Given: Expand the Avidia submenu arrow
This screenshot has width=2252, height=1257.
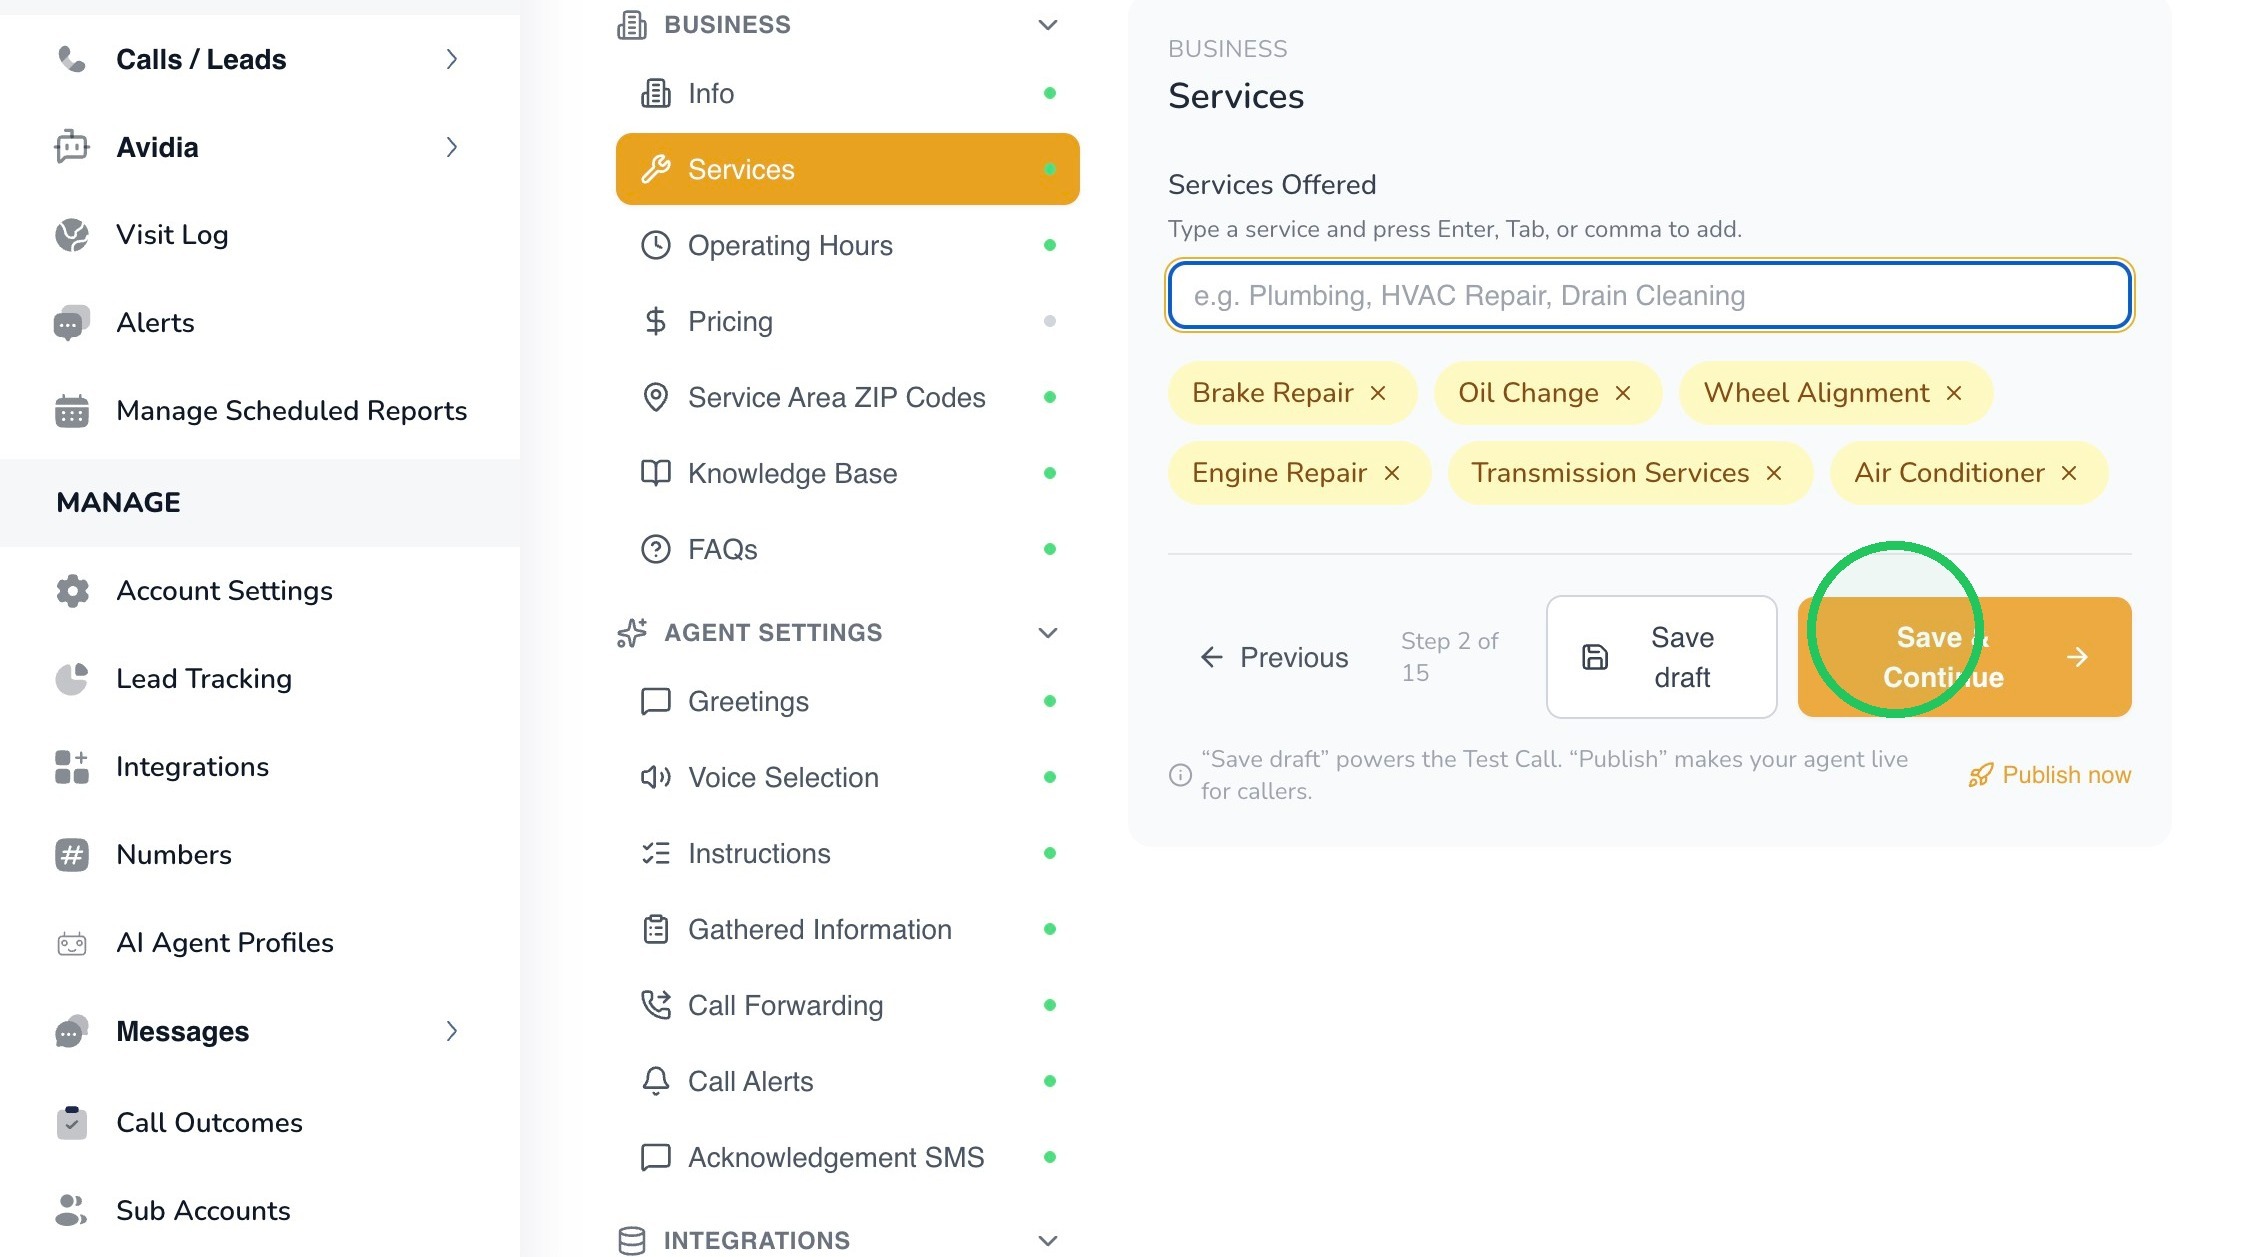Looking at the screenshot, I should tap(452, 147).
